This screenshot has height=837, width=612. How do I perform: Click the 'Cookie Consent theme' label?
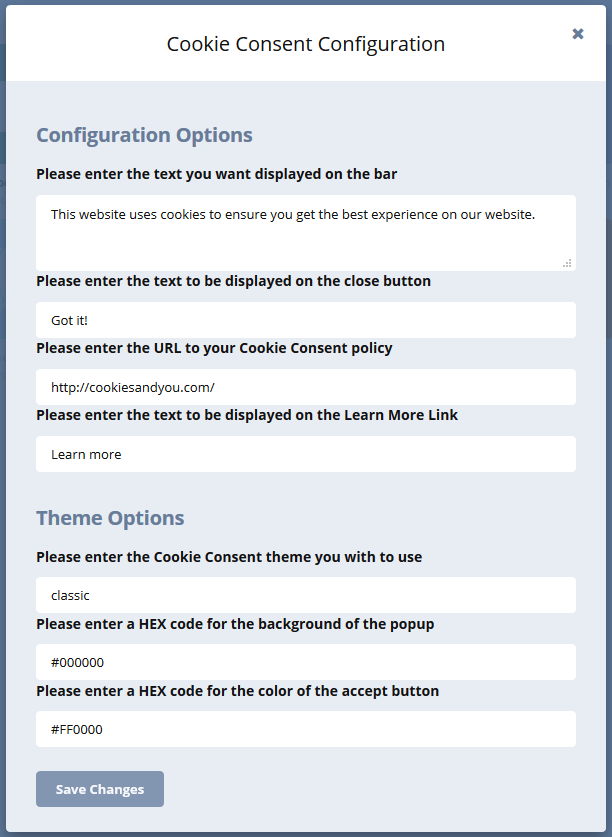tap(229, 557)
